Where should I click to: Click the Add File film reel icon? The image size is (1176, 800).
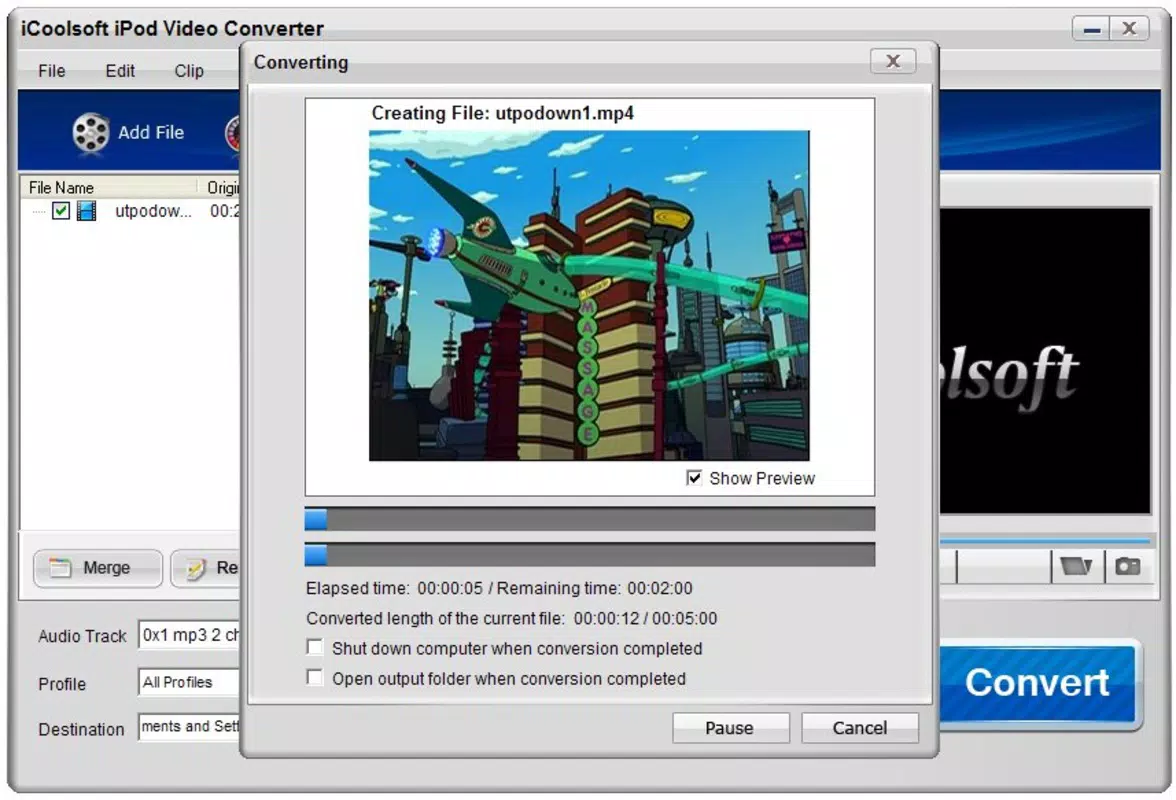91,133
